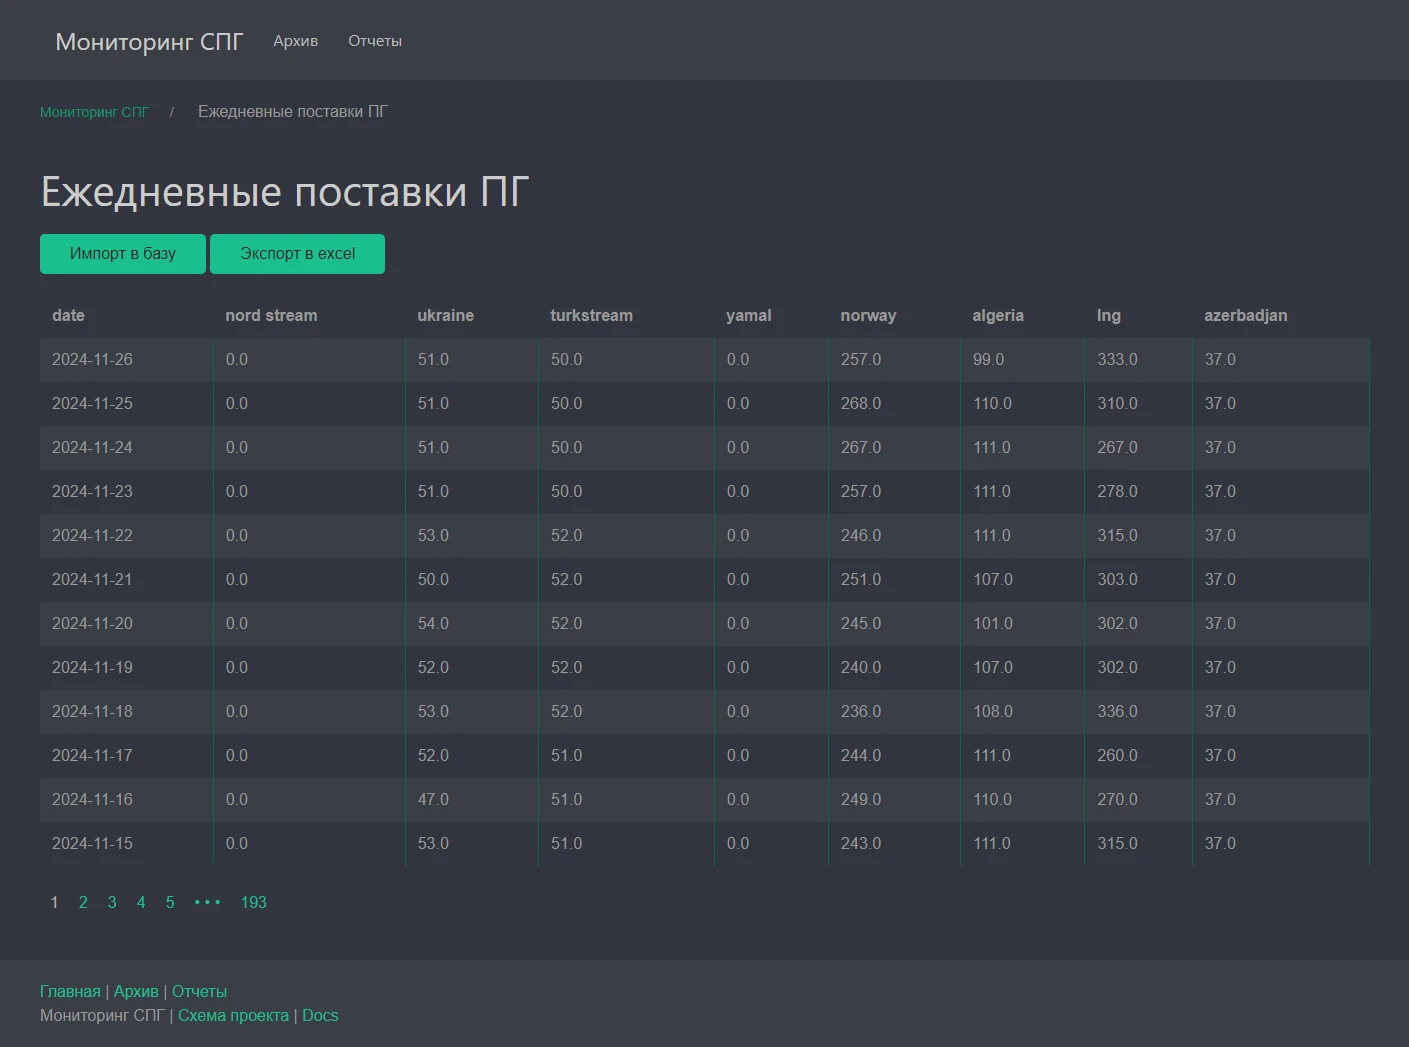Open the Главная footer link

[x=69, y=990]
